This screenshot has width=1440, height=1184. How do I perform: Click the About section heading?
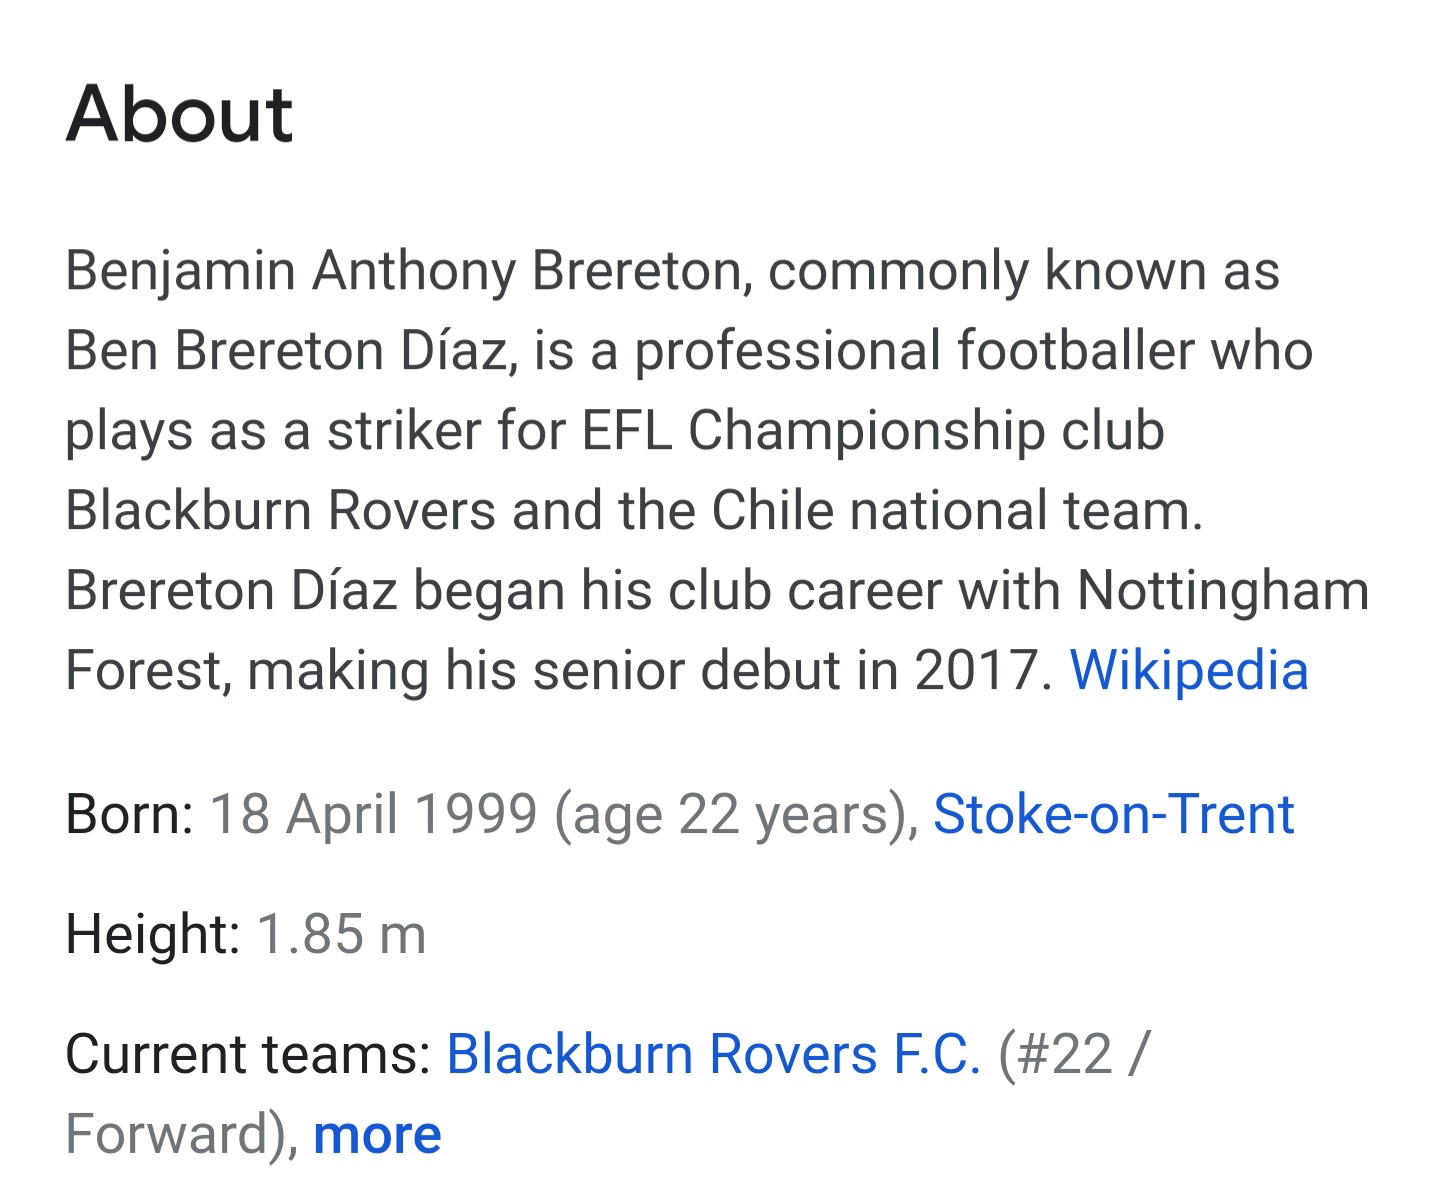coord(179,113)
